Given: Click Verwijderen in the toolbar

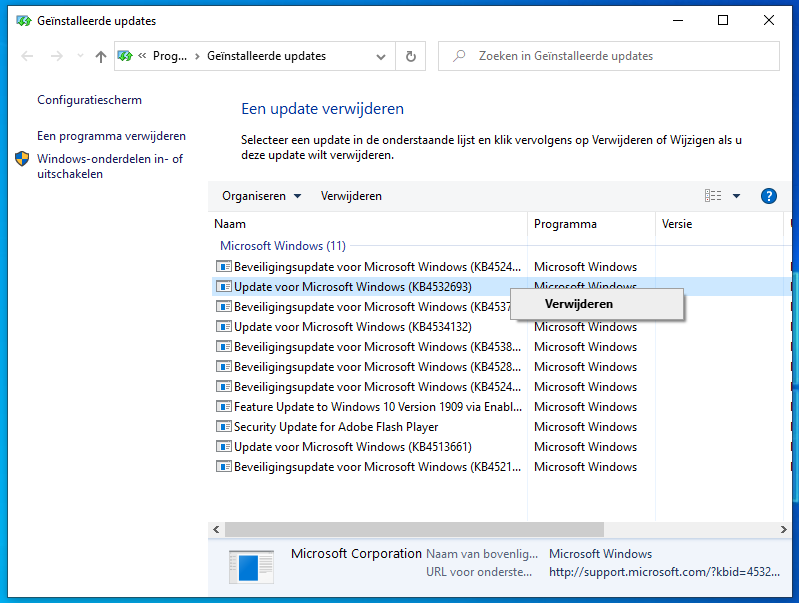Looking at the screenshot, I should pyautogui.click(x=351, y=196).
